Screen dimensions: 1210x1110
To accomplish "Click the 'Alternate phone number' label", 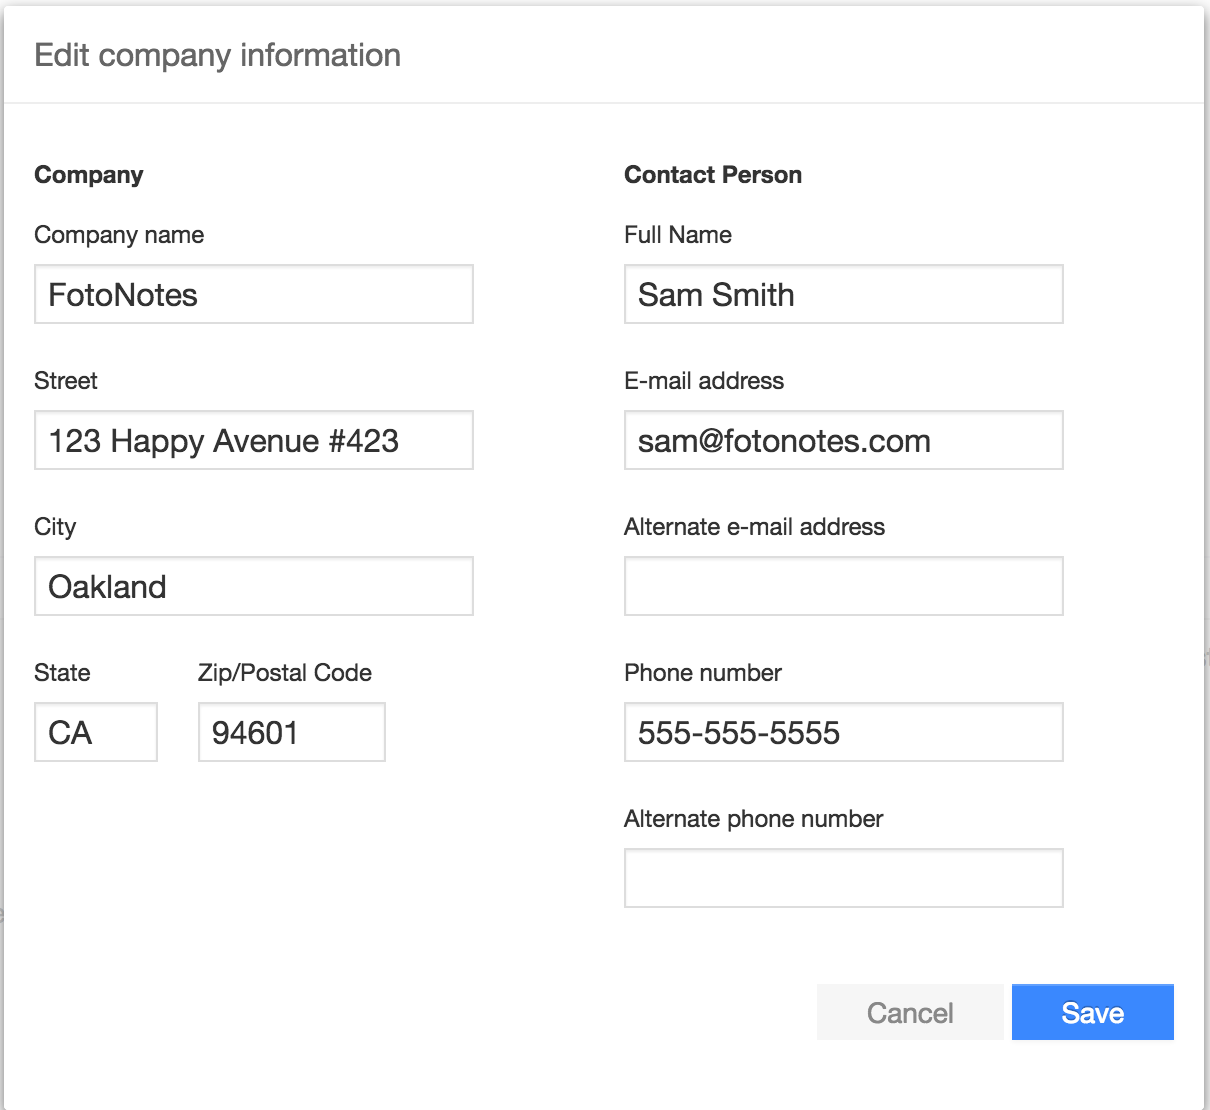I will click(753, 819).
